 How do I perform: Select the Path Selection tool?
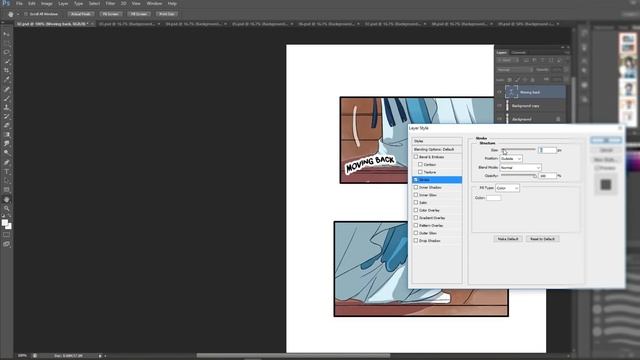coord(7,180)
